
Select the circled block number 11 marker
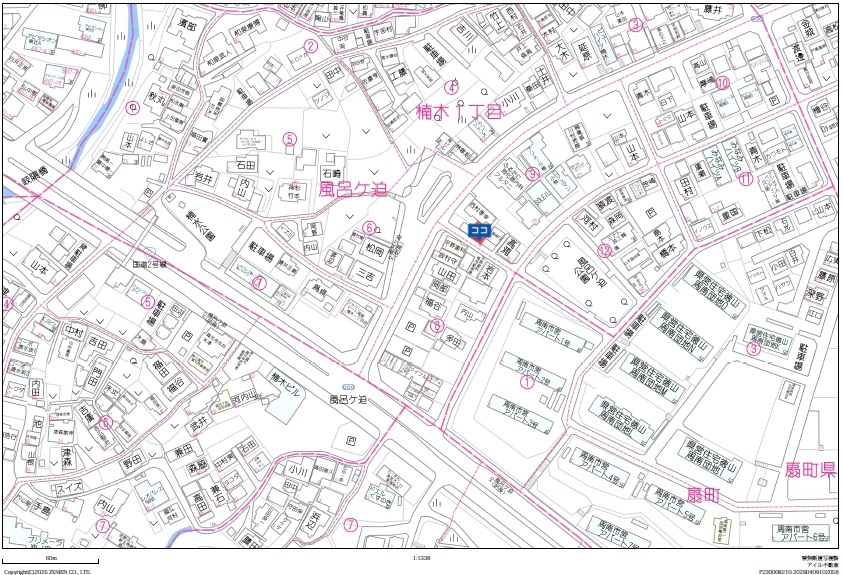coord(745,179)
